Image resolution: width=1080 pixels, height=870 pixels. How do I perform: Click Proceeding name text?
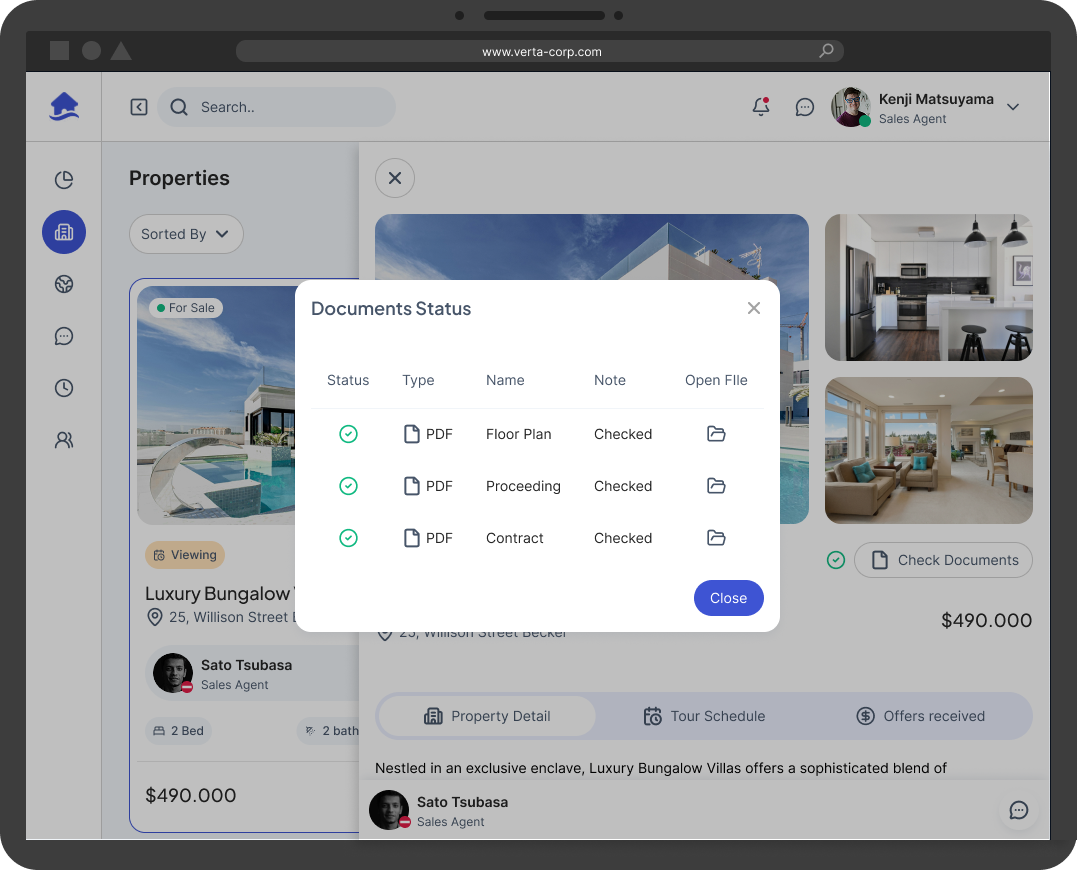pos(523,486)
